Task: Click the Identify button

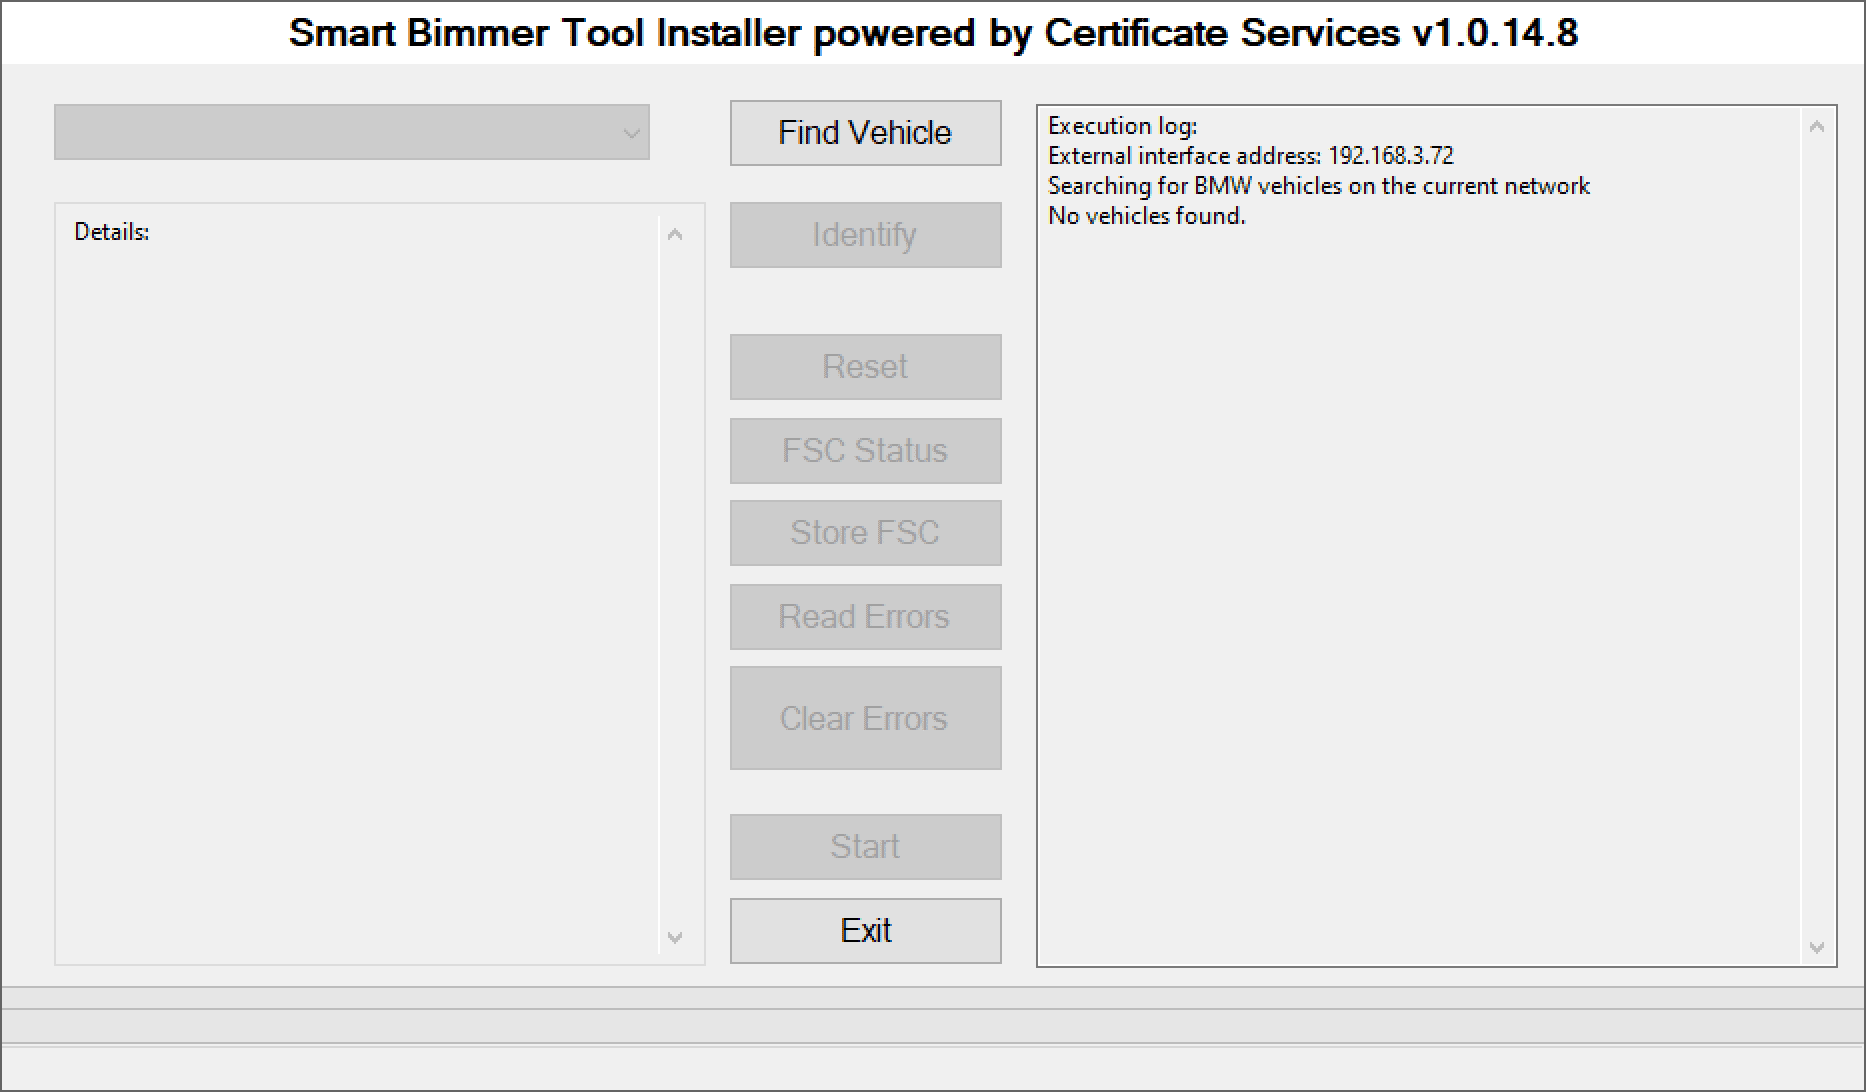Action: point(865,235)
